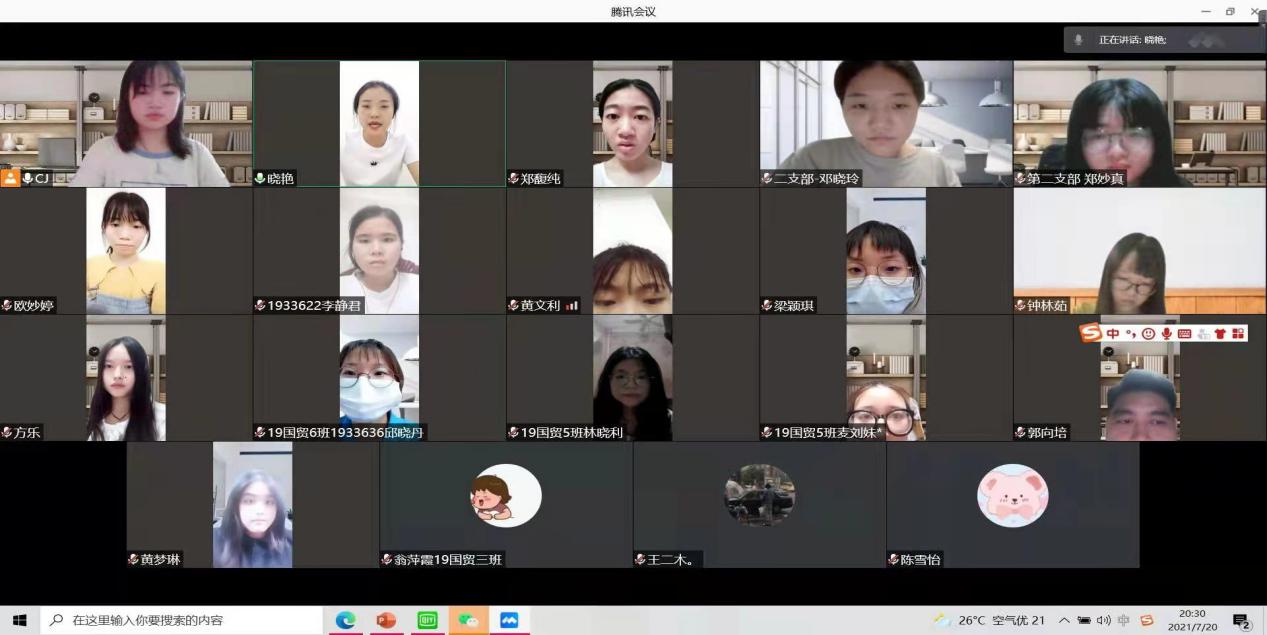The width and height of the screenshot is (1267, 635).
Task: Click the taskbar search box
Action: point(180,620)
